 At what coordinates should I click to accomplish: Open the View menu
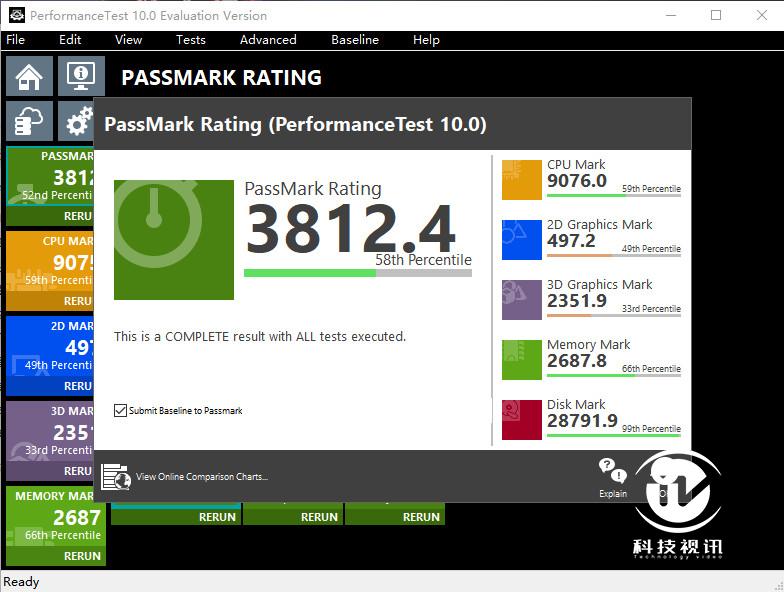[x=128, y=40]
